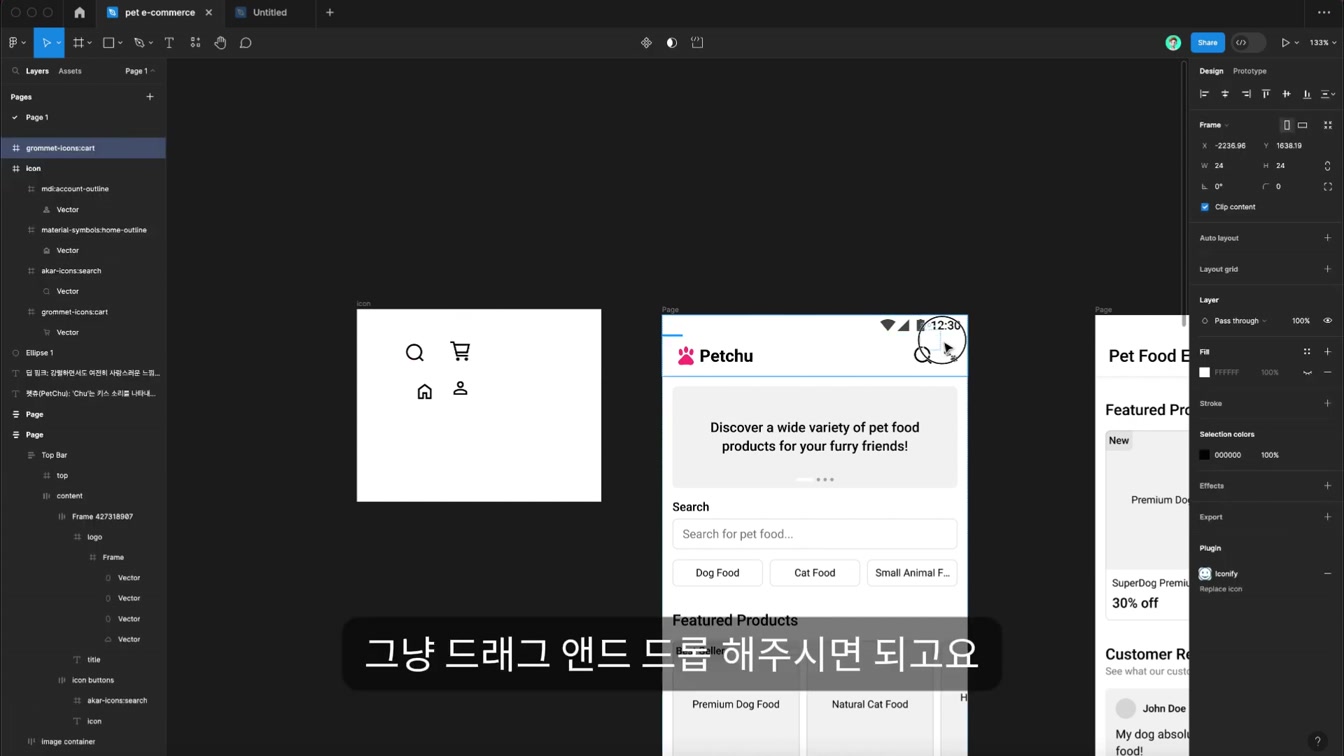Select the grommet-icons:cart top layer
Image resolution: width=1344 pixels, height=756 pixels.
click(x=83, y=148)
